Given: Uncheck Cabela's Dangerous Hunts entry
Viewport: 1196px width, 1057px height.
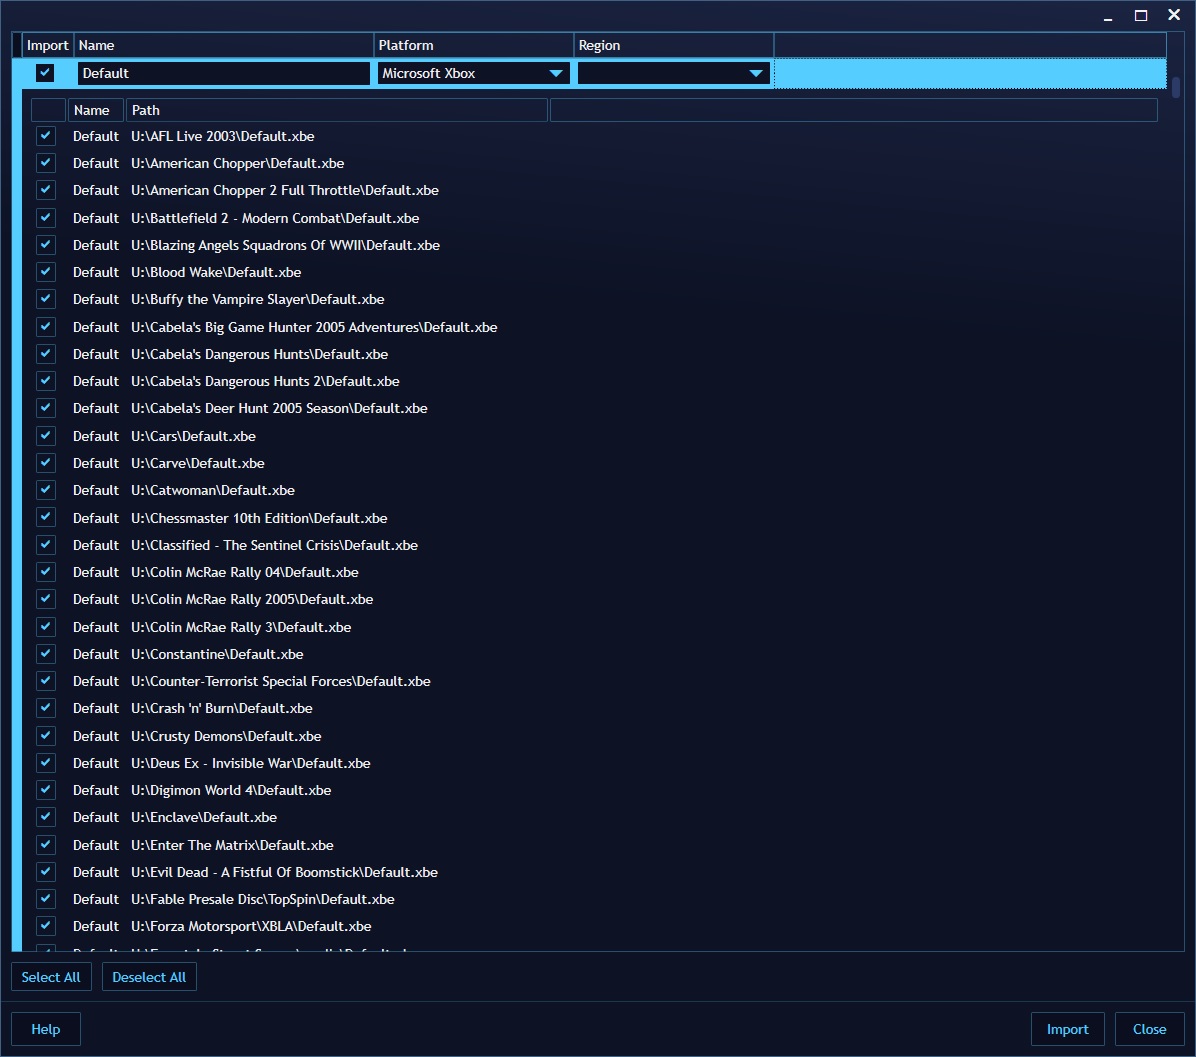Looking at the screenshot, I should 46,353.
